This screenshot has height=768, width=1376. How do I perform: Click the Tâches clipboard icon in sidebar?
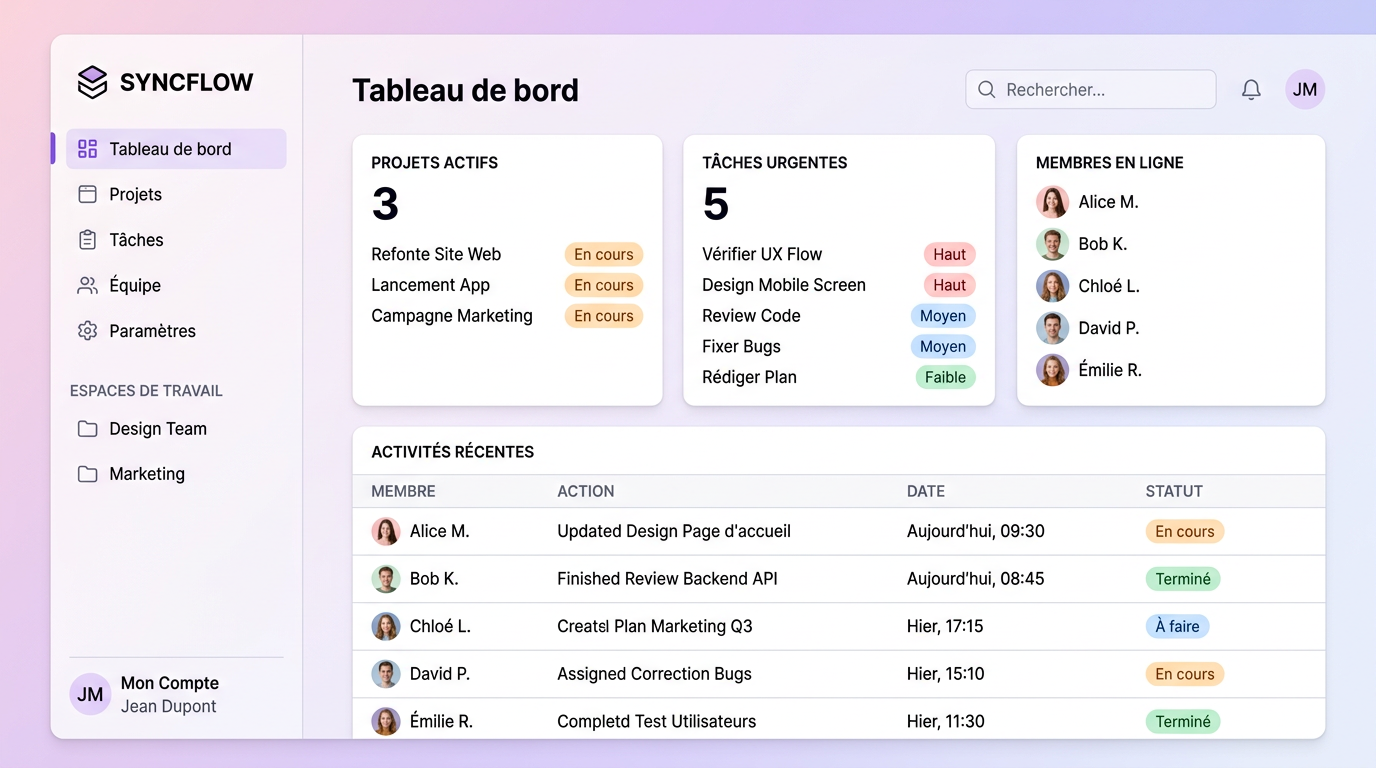tap(88, 240)
